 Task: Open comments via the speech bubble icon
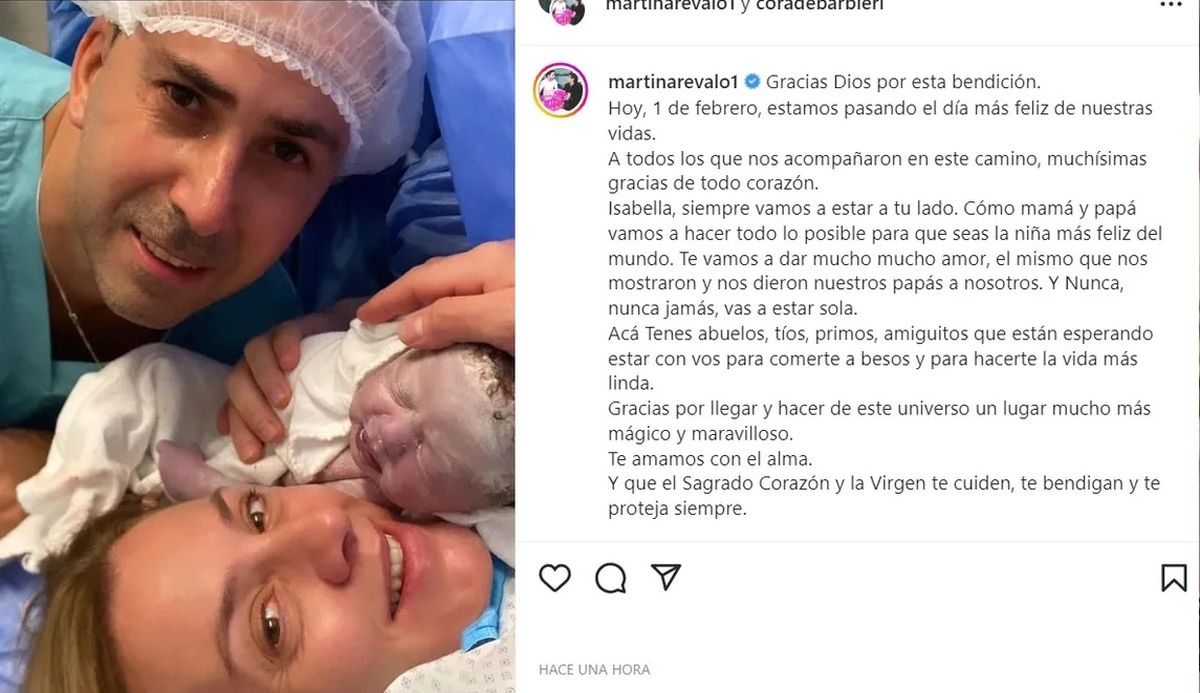tap(611, 577)
